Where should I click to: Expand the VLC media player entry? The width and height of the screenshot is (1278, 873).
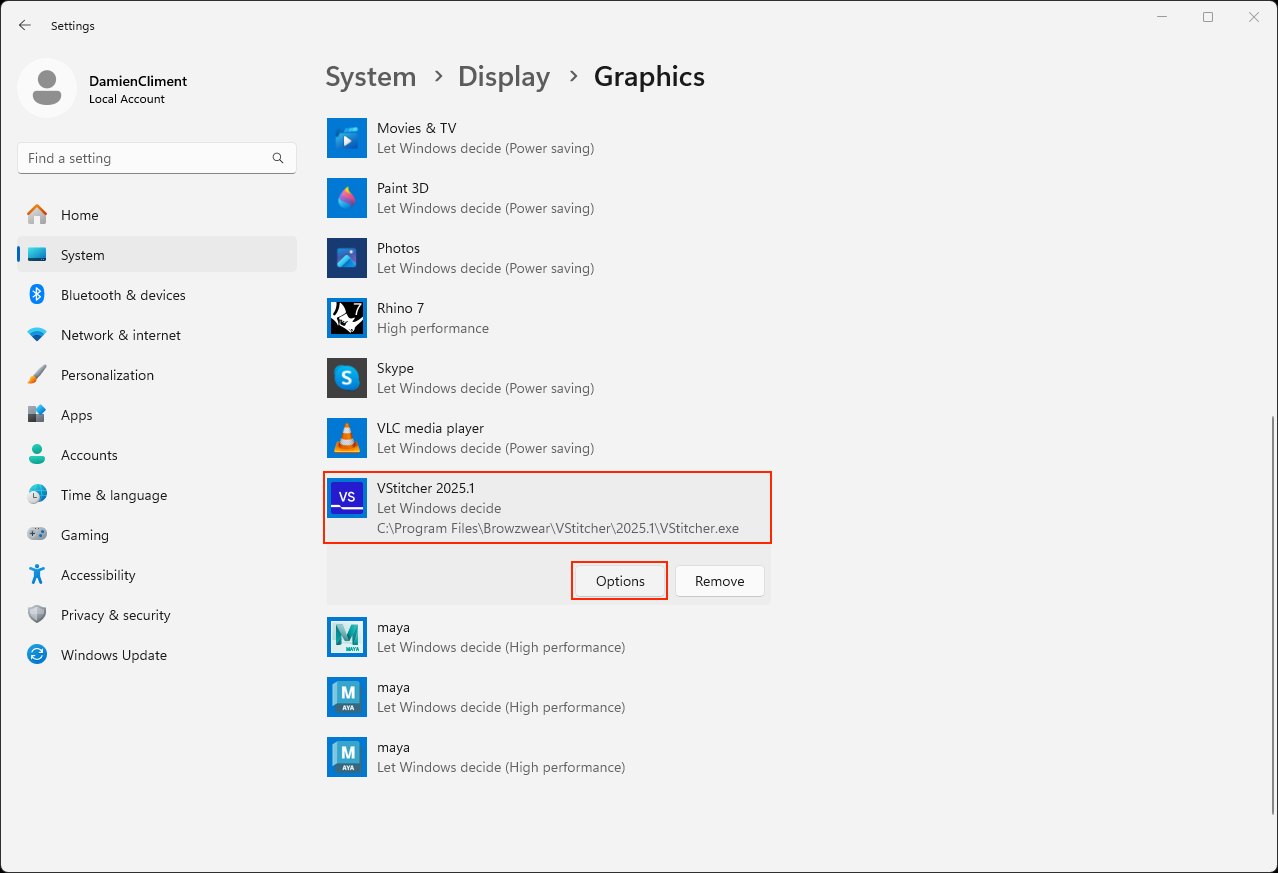pyautogui.click(x=548, y=438)
